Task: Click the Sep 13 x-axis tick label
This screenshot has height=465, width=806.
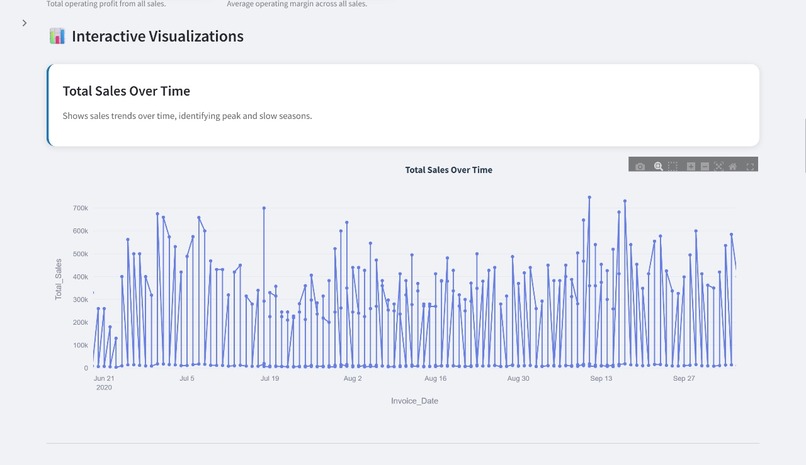Action: pos(601,379)
